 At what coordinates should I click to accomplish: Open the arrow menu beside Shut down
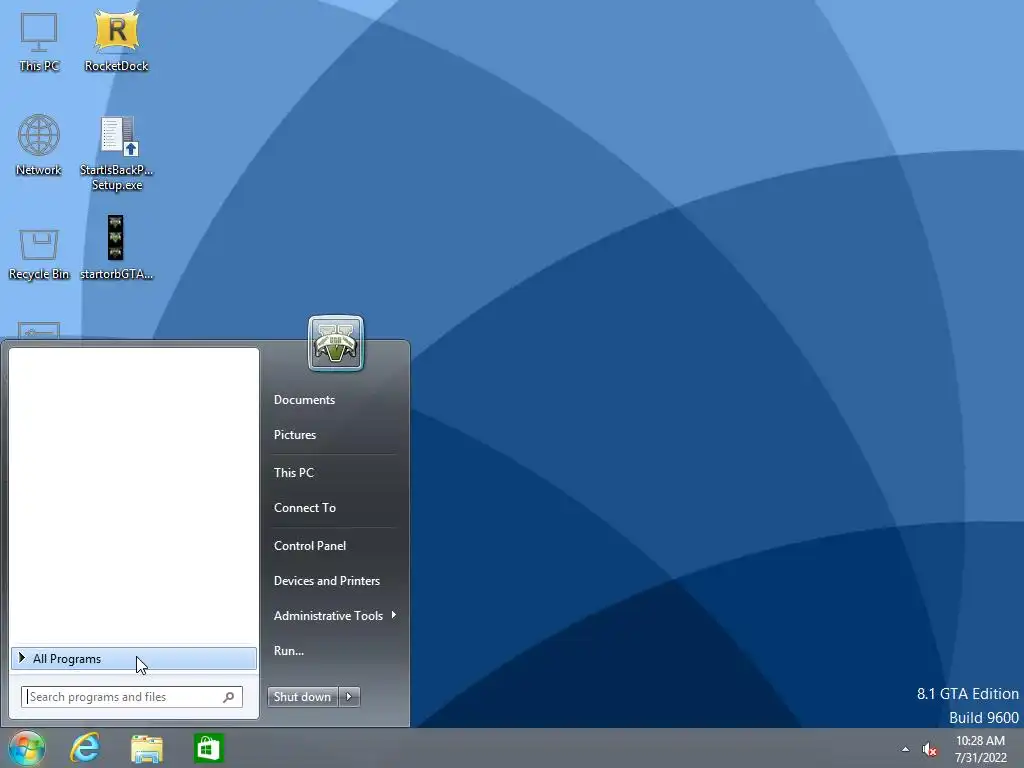point(349,697)
